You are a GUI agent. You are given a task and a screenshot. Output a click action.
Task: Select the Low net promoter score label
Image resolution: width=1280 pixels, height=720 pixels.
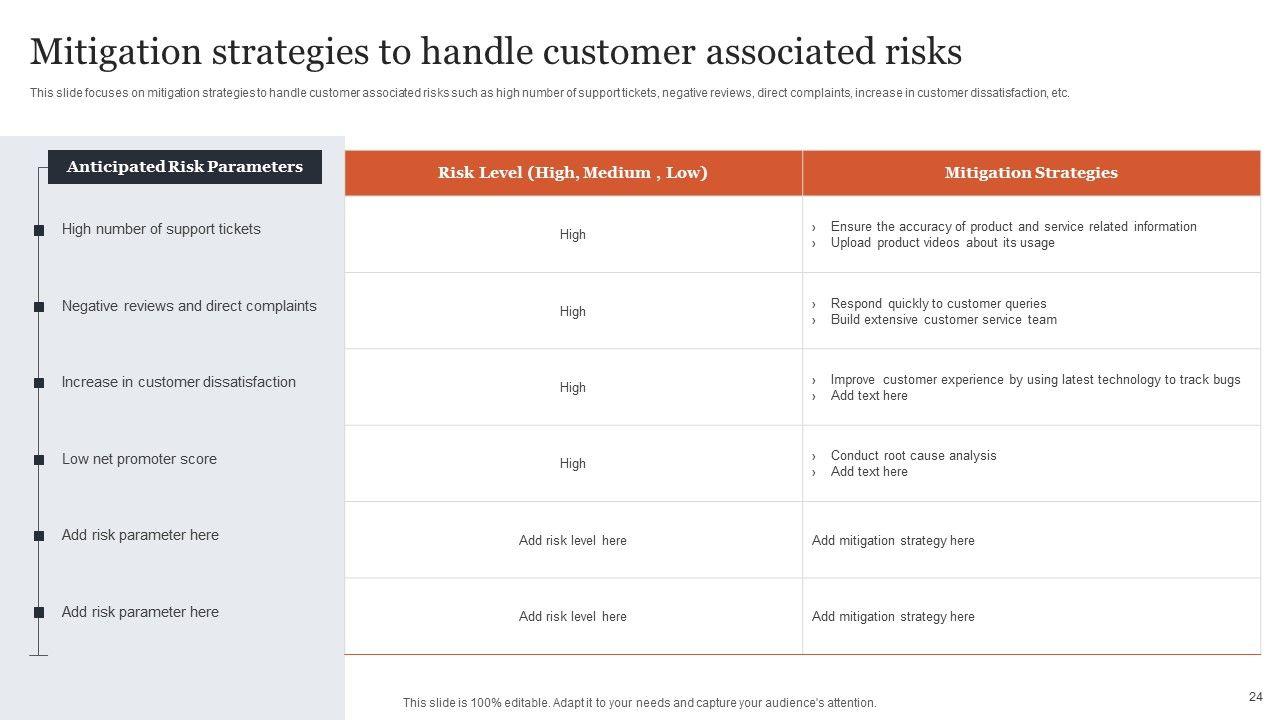[139, 459]
